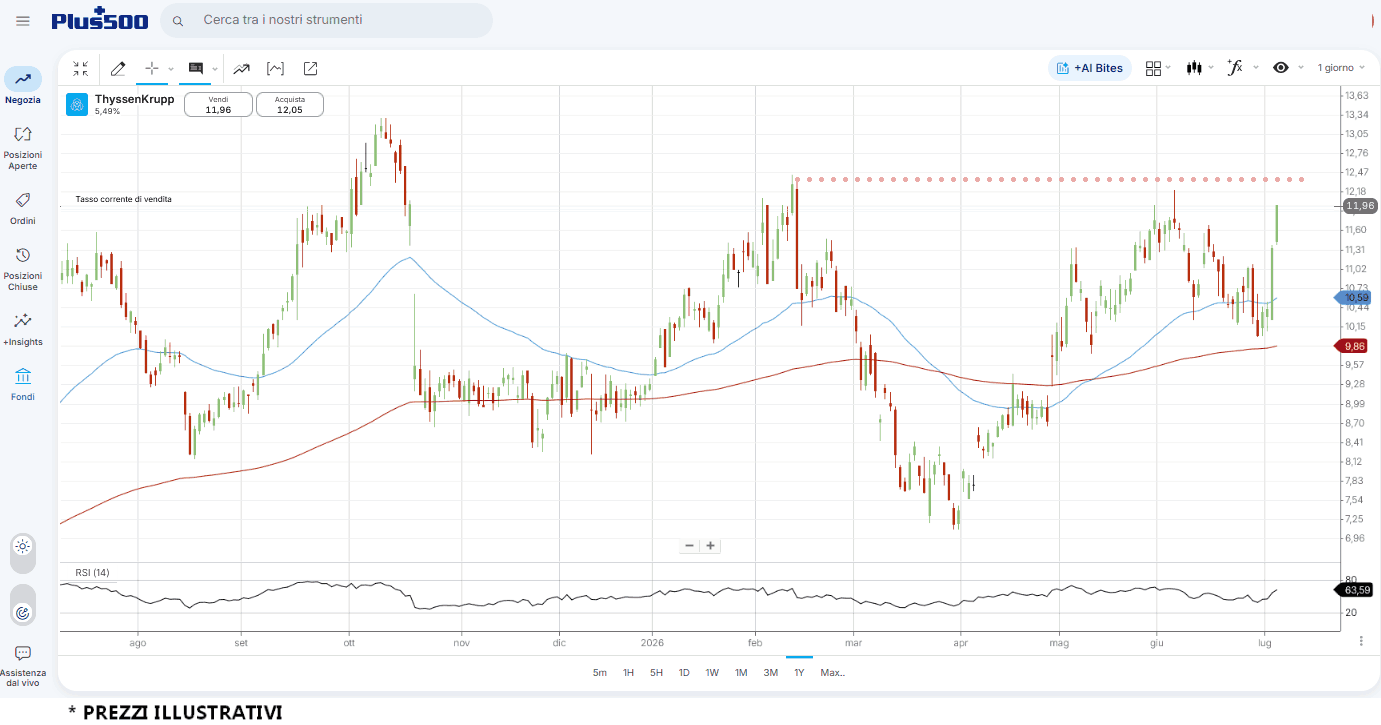Click the RSI (14) indicator label
The height and width of the screenshot is (725, 1381).
pyautogui.click(x=92, y=573)
